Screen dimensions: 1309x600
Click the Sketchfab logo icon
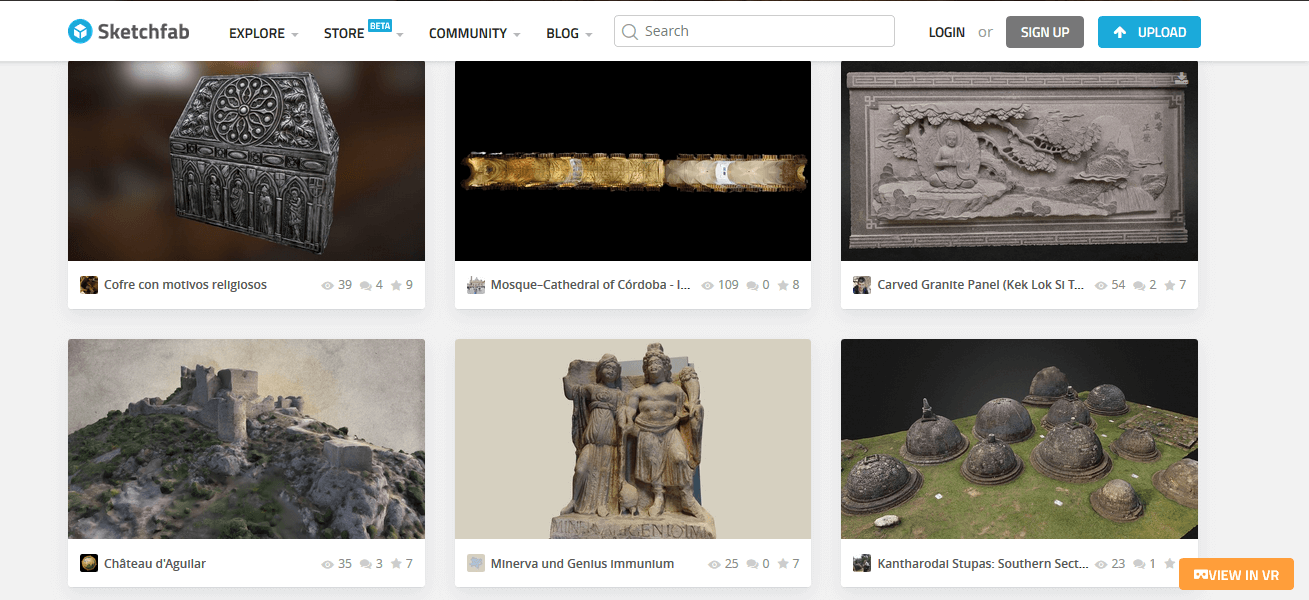pos(79,31)
